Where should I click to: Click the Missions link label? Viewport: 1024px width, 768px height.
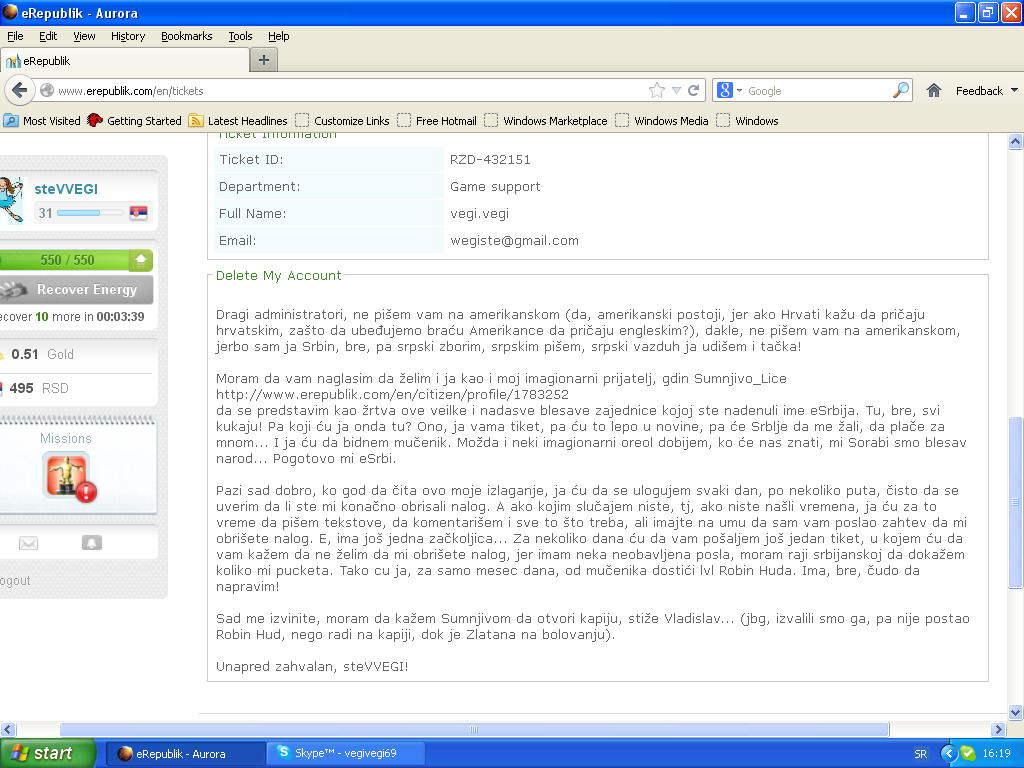click(x=66, y=438)
